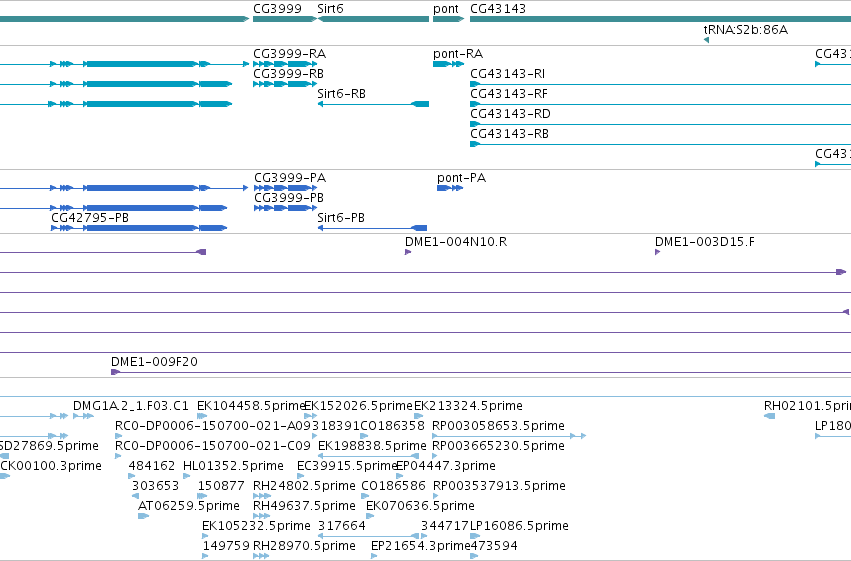Click the RP003537913.5prime label

pyautogui.click(x=499, y=487)
